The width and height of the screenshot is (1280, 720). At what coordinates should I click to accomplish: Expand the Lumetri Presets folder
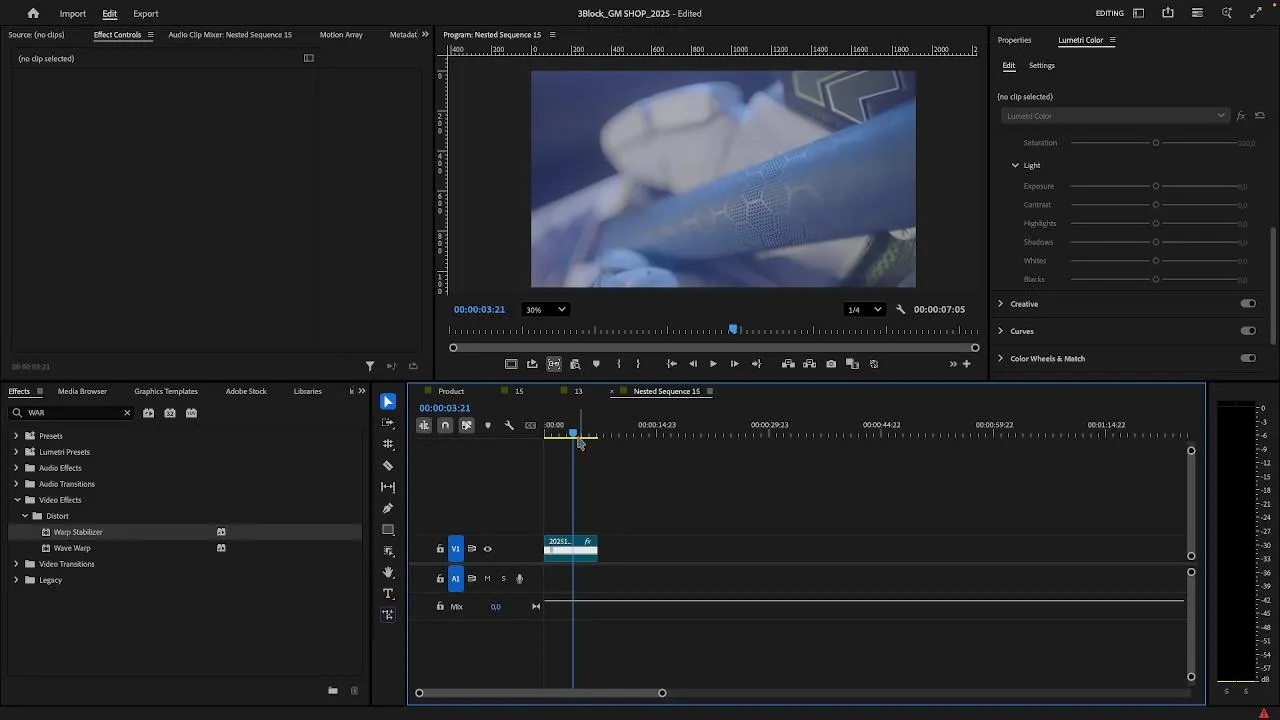tap(16, 452)
